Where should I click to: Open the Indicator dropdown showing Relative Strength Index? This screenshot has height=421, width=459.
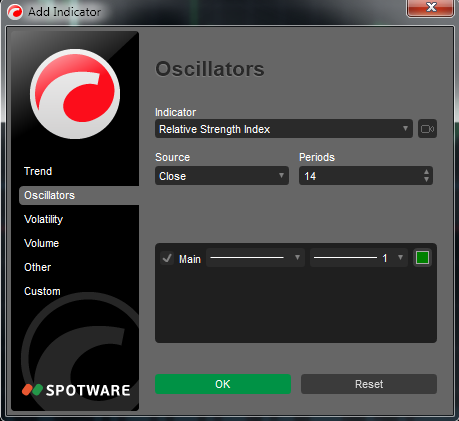(x=284, y=129)
